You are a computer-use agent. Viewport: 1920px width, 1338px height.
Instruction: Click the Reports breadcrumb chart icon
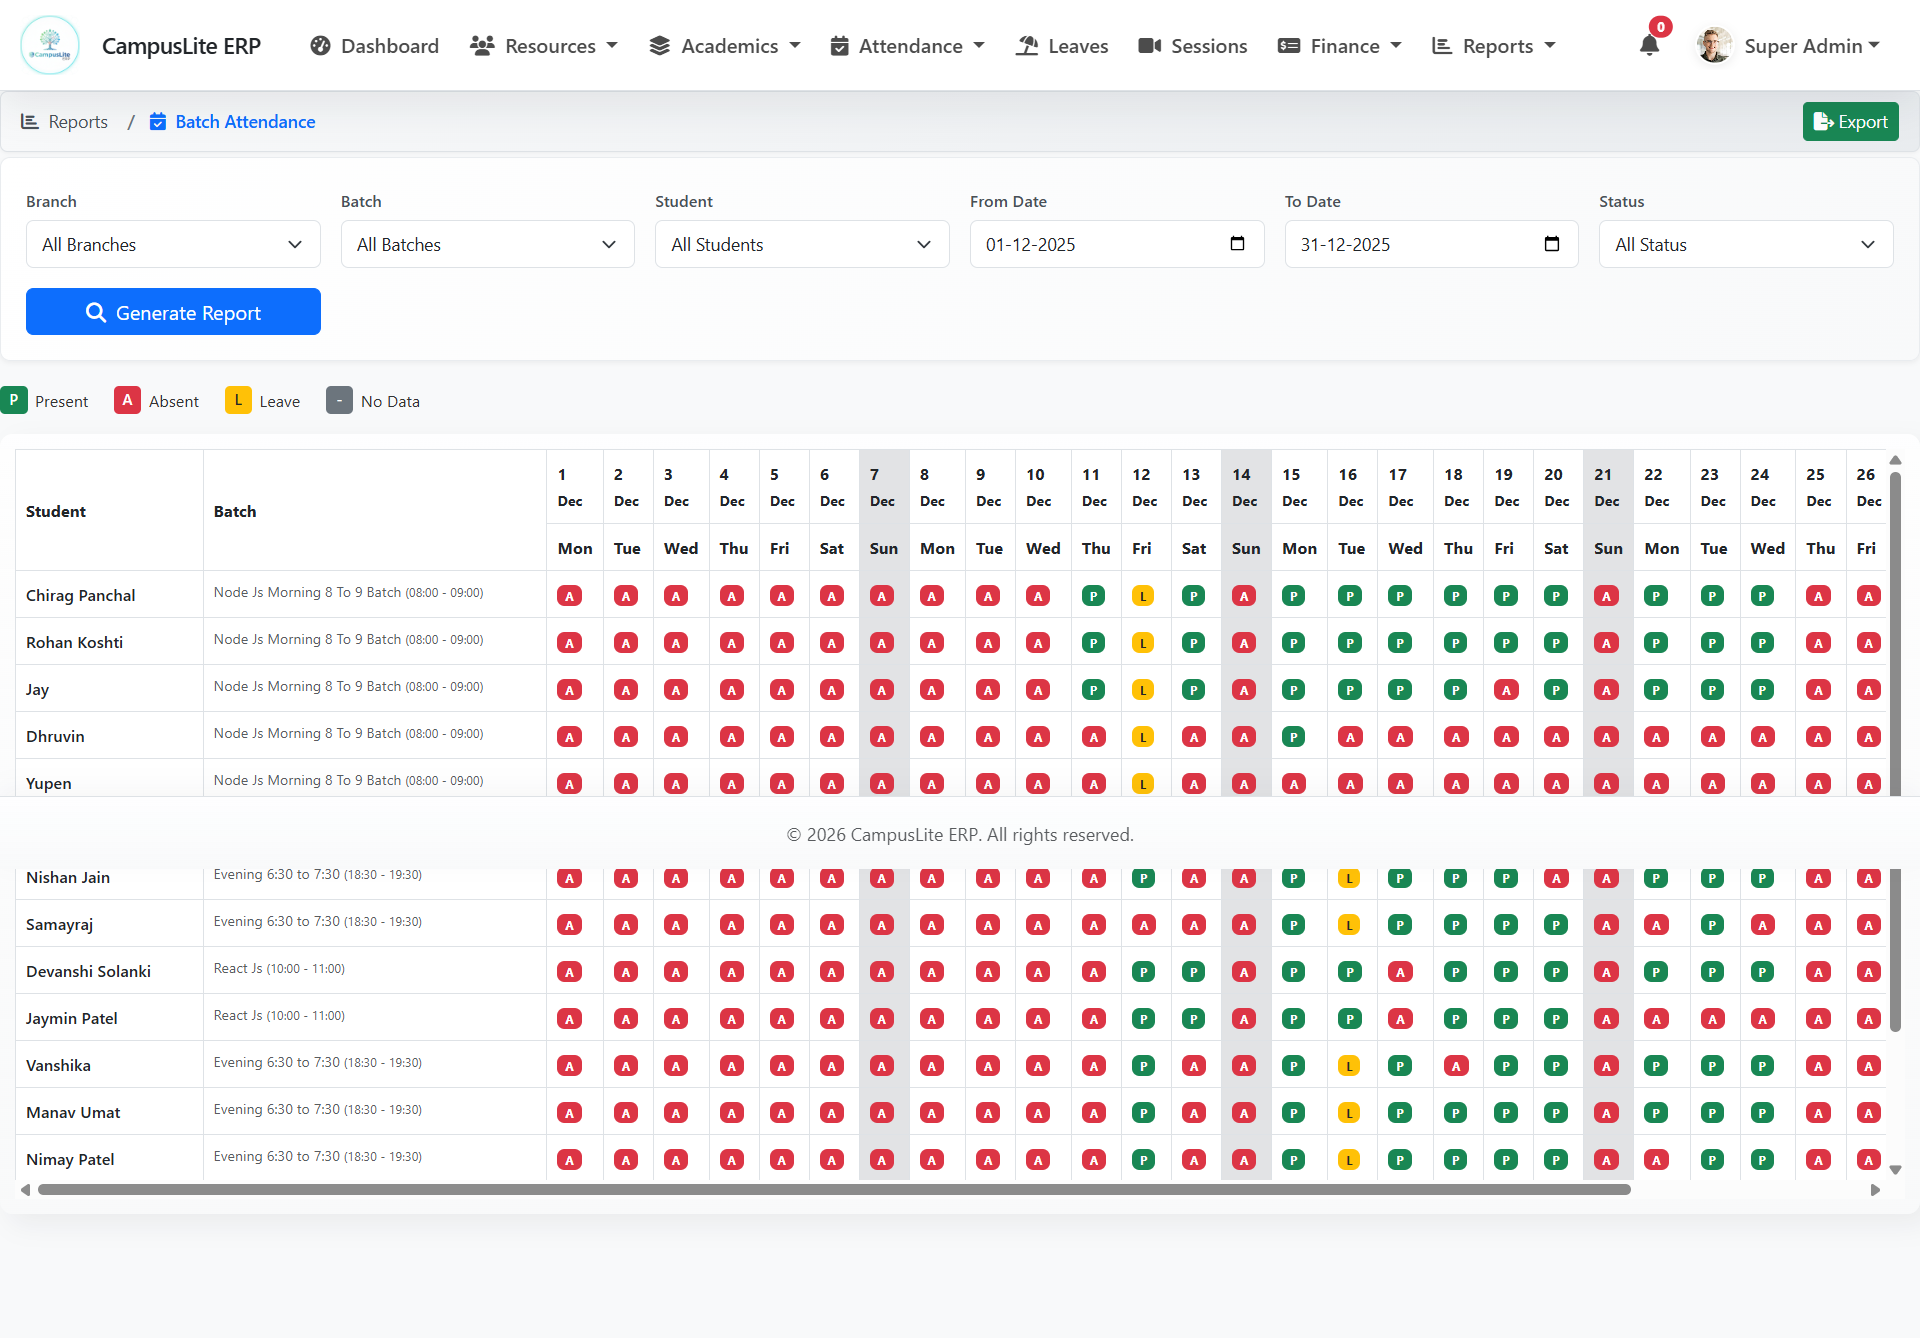click(30, 122)
